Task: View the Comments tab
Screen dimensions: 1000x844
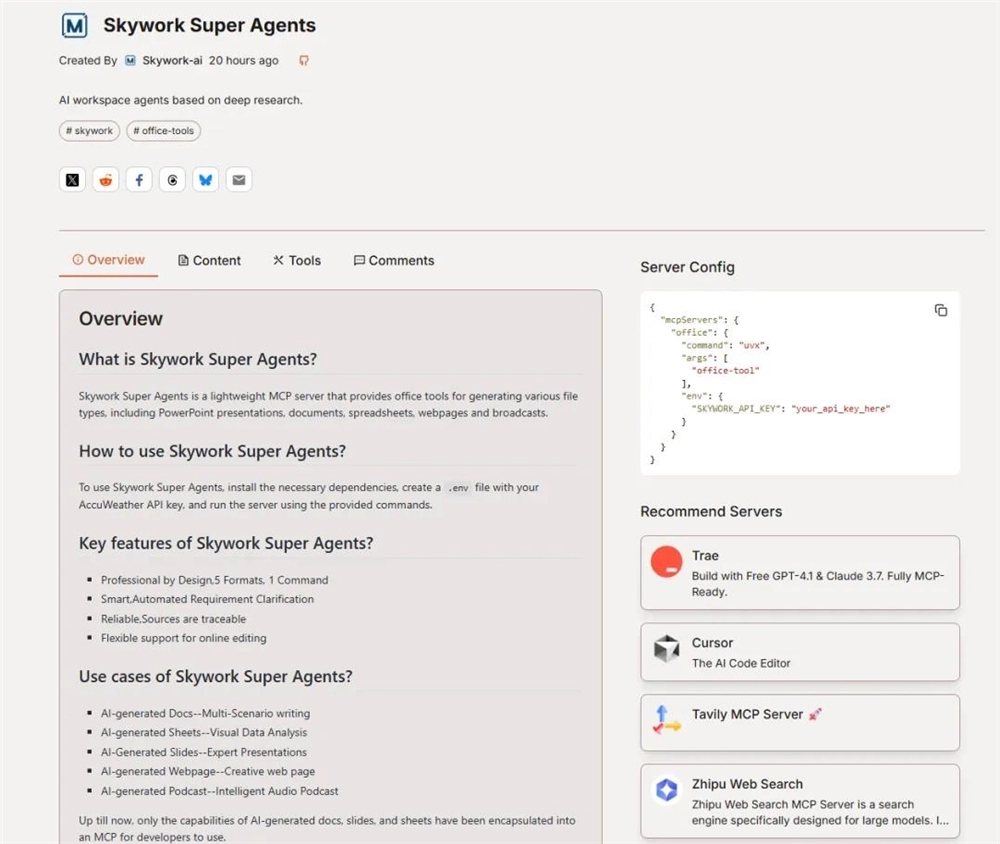Action: (x=394, y=261)
